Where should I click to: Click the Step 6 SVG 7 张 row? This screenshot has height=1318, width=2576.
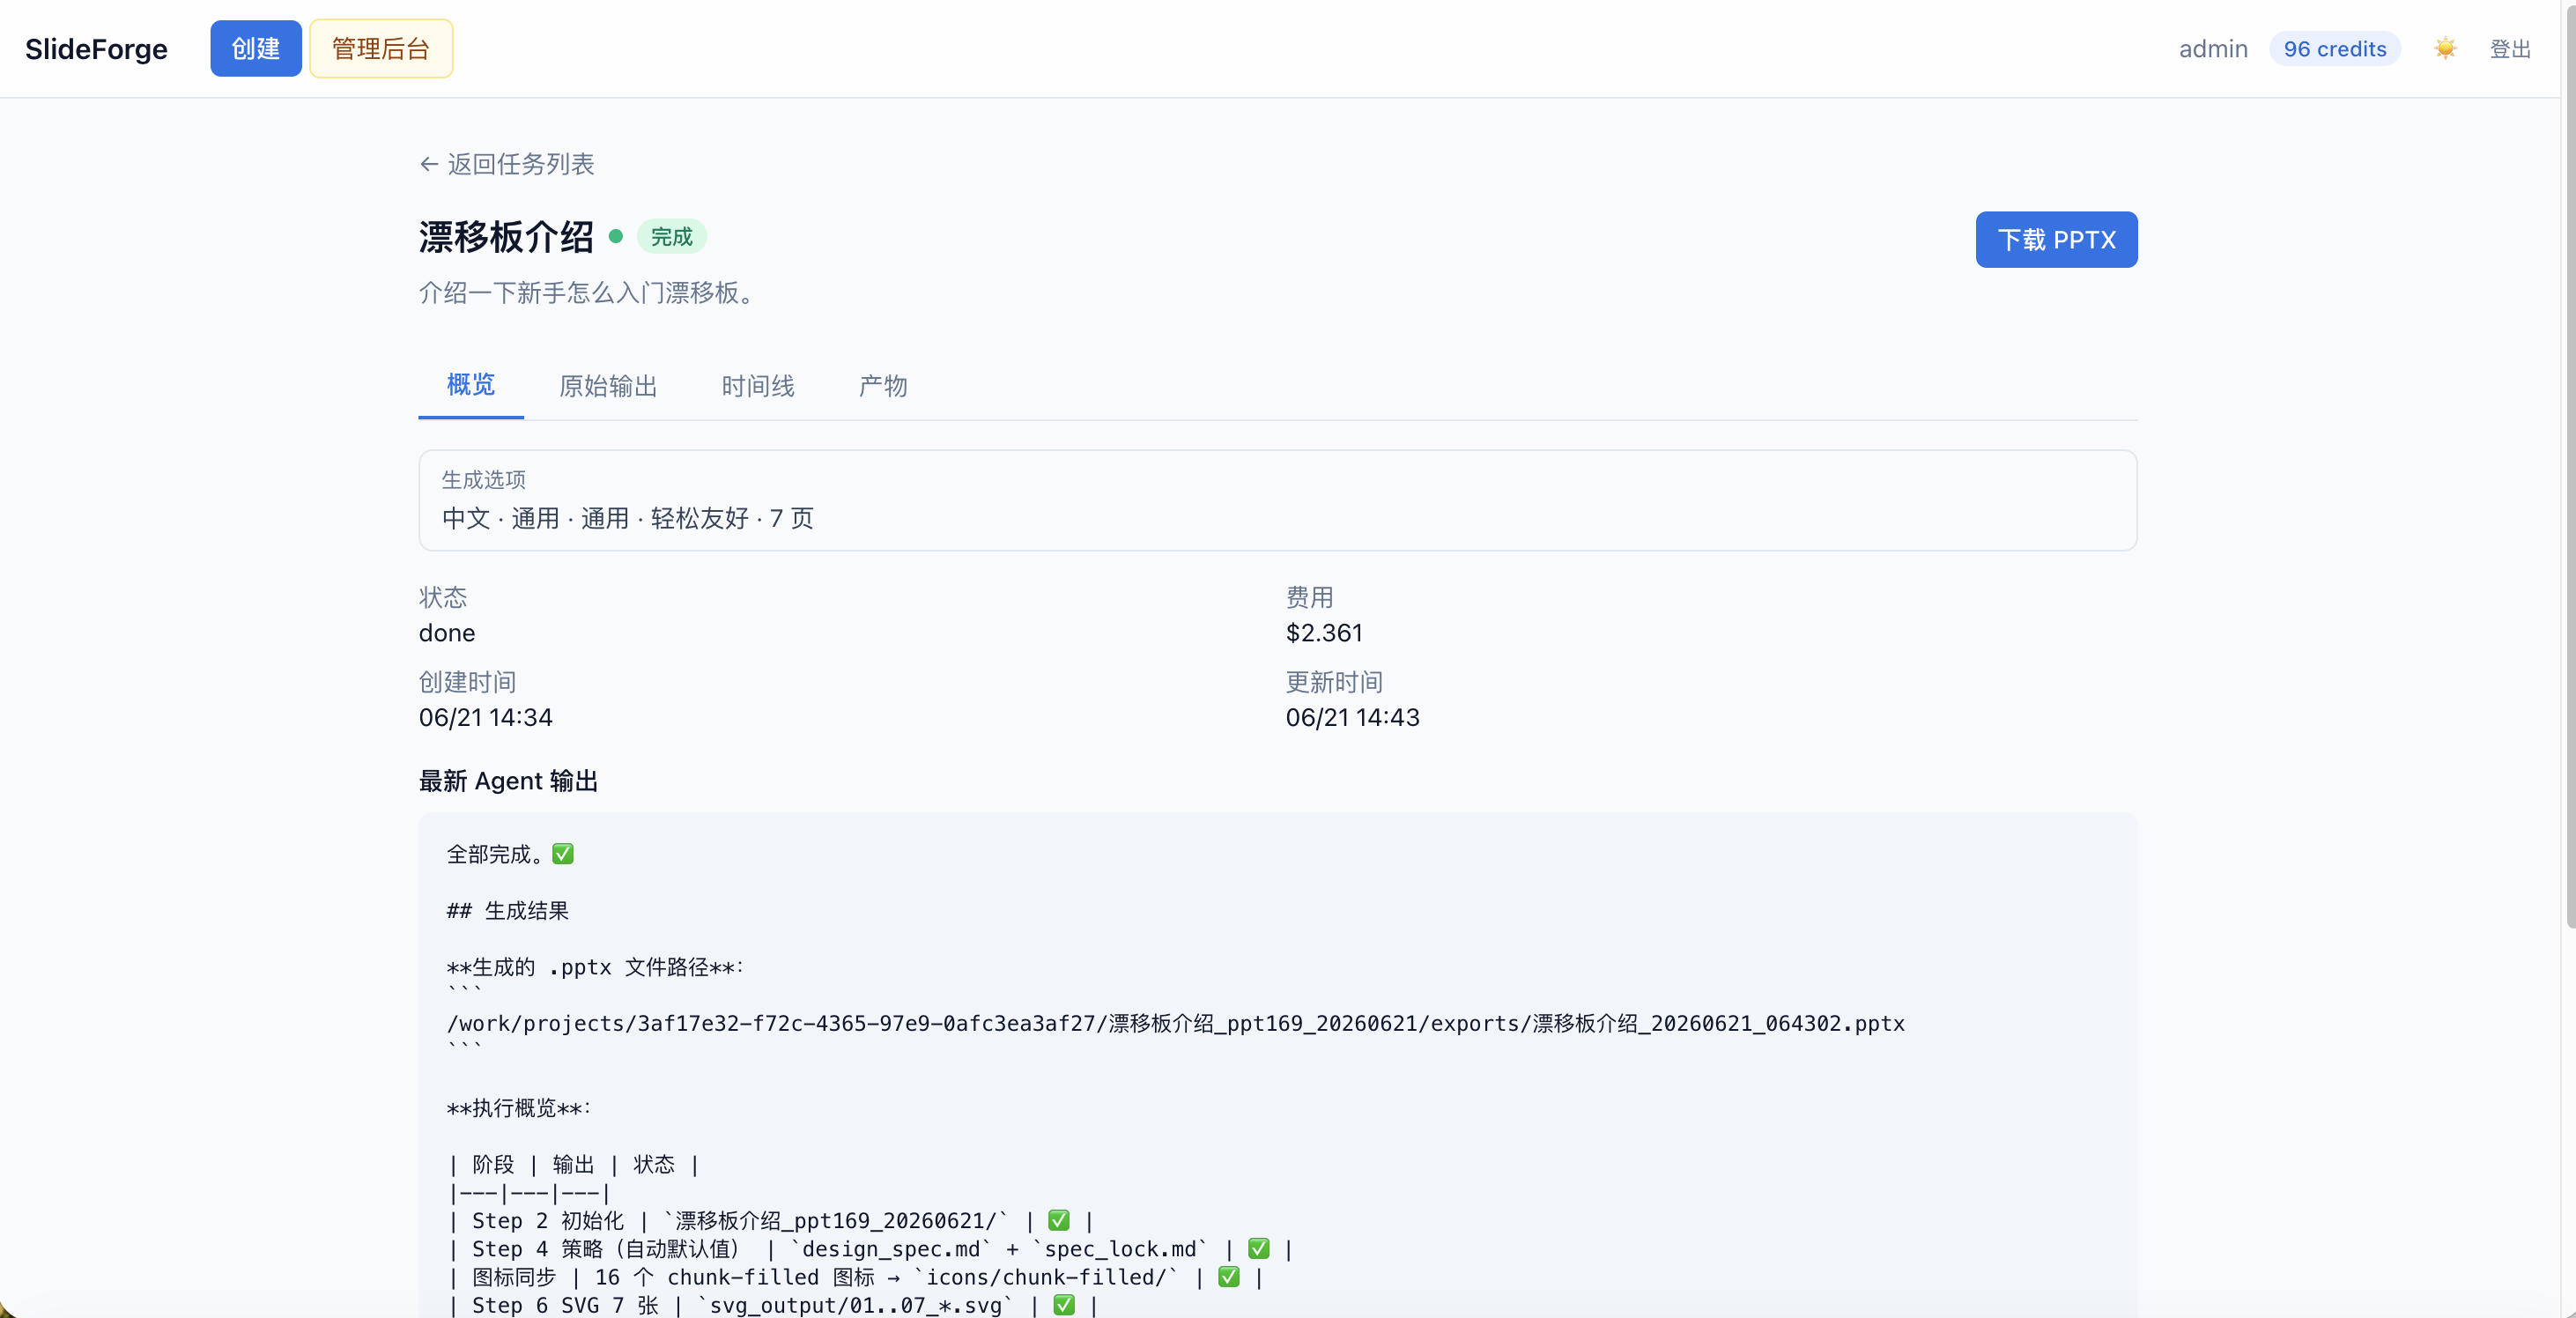click(773, 1305)
